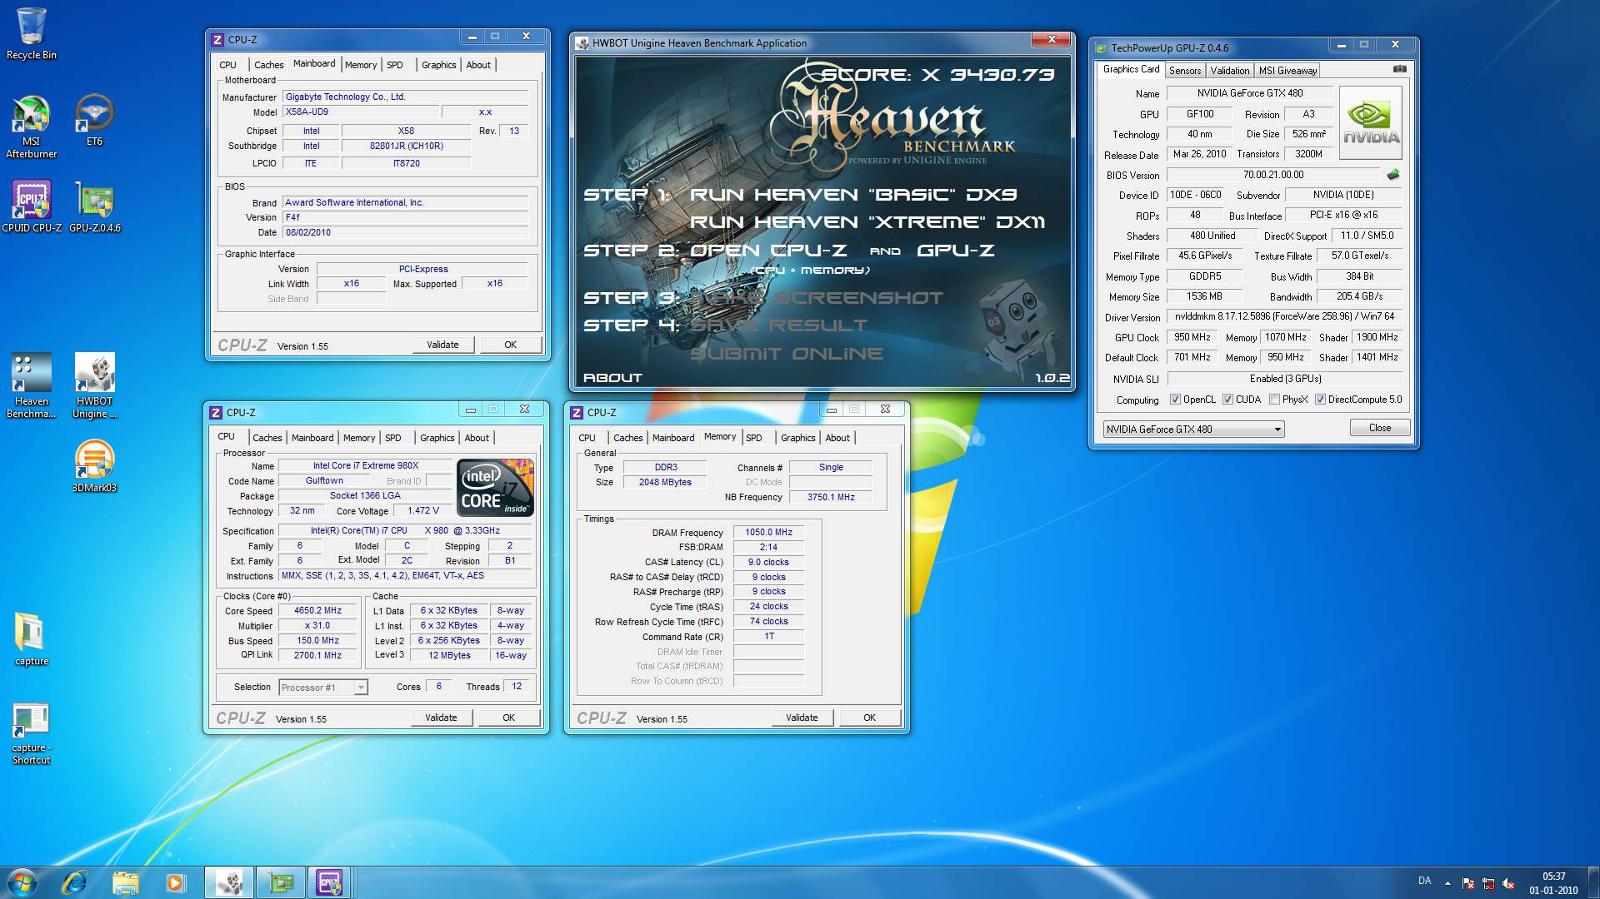
Task: Launch MSI Afterburner desktop icon
Action: pyautogui.click(x=31, y=127)
